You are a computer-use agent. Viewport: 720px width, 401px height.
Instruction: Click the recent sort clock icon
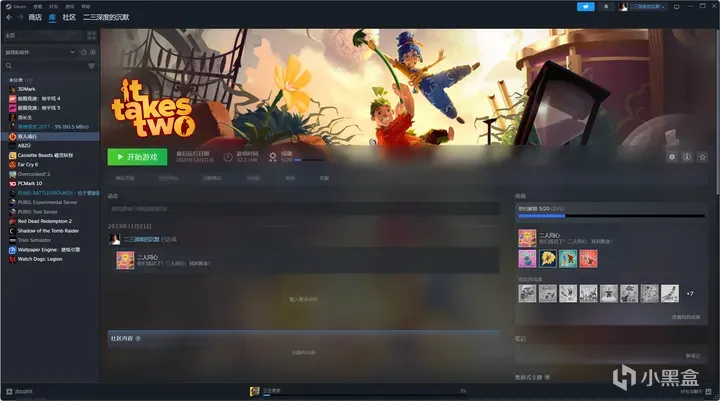84,52
